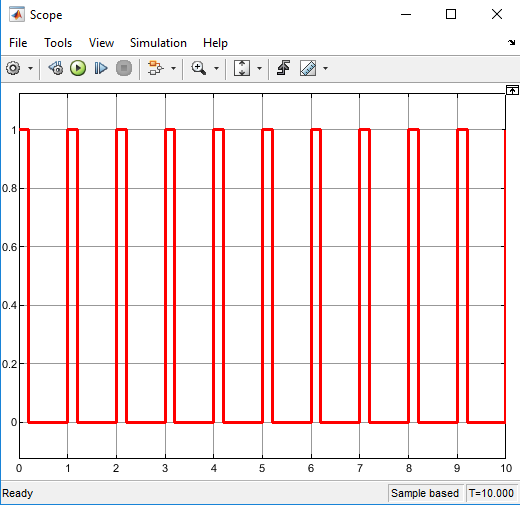520x505 pixels.
Task: Highlight the Simulink block icon
Action: point(155,68)
